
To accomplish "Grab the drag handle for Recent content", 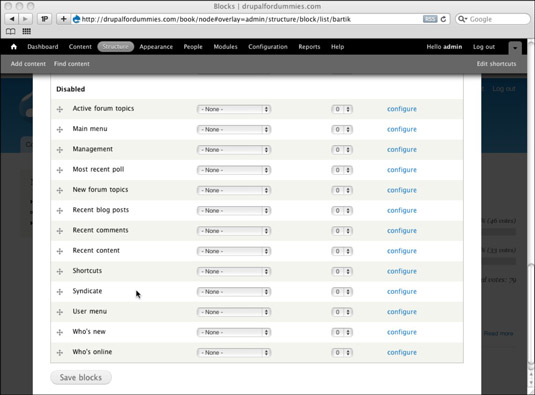I will 60,251.
